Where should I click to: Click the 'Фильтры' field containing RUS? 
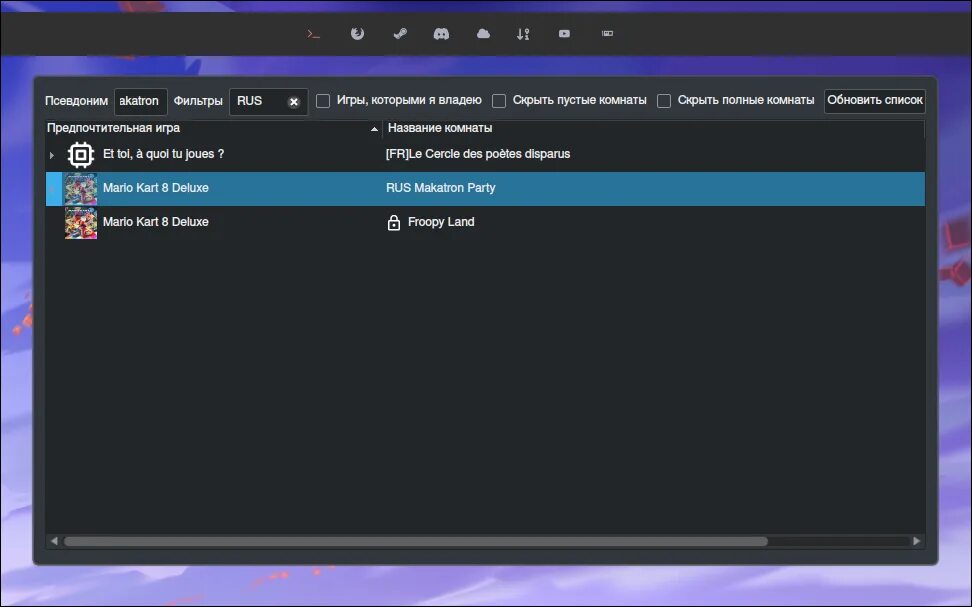[x=268, y=102]
